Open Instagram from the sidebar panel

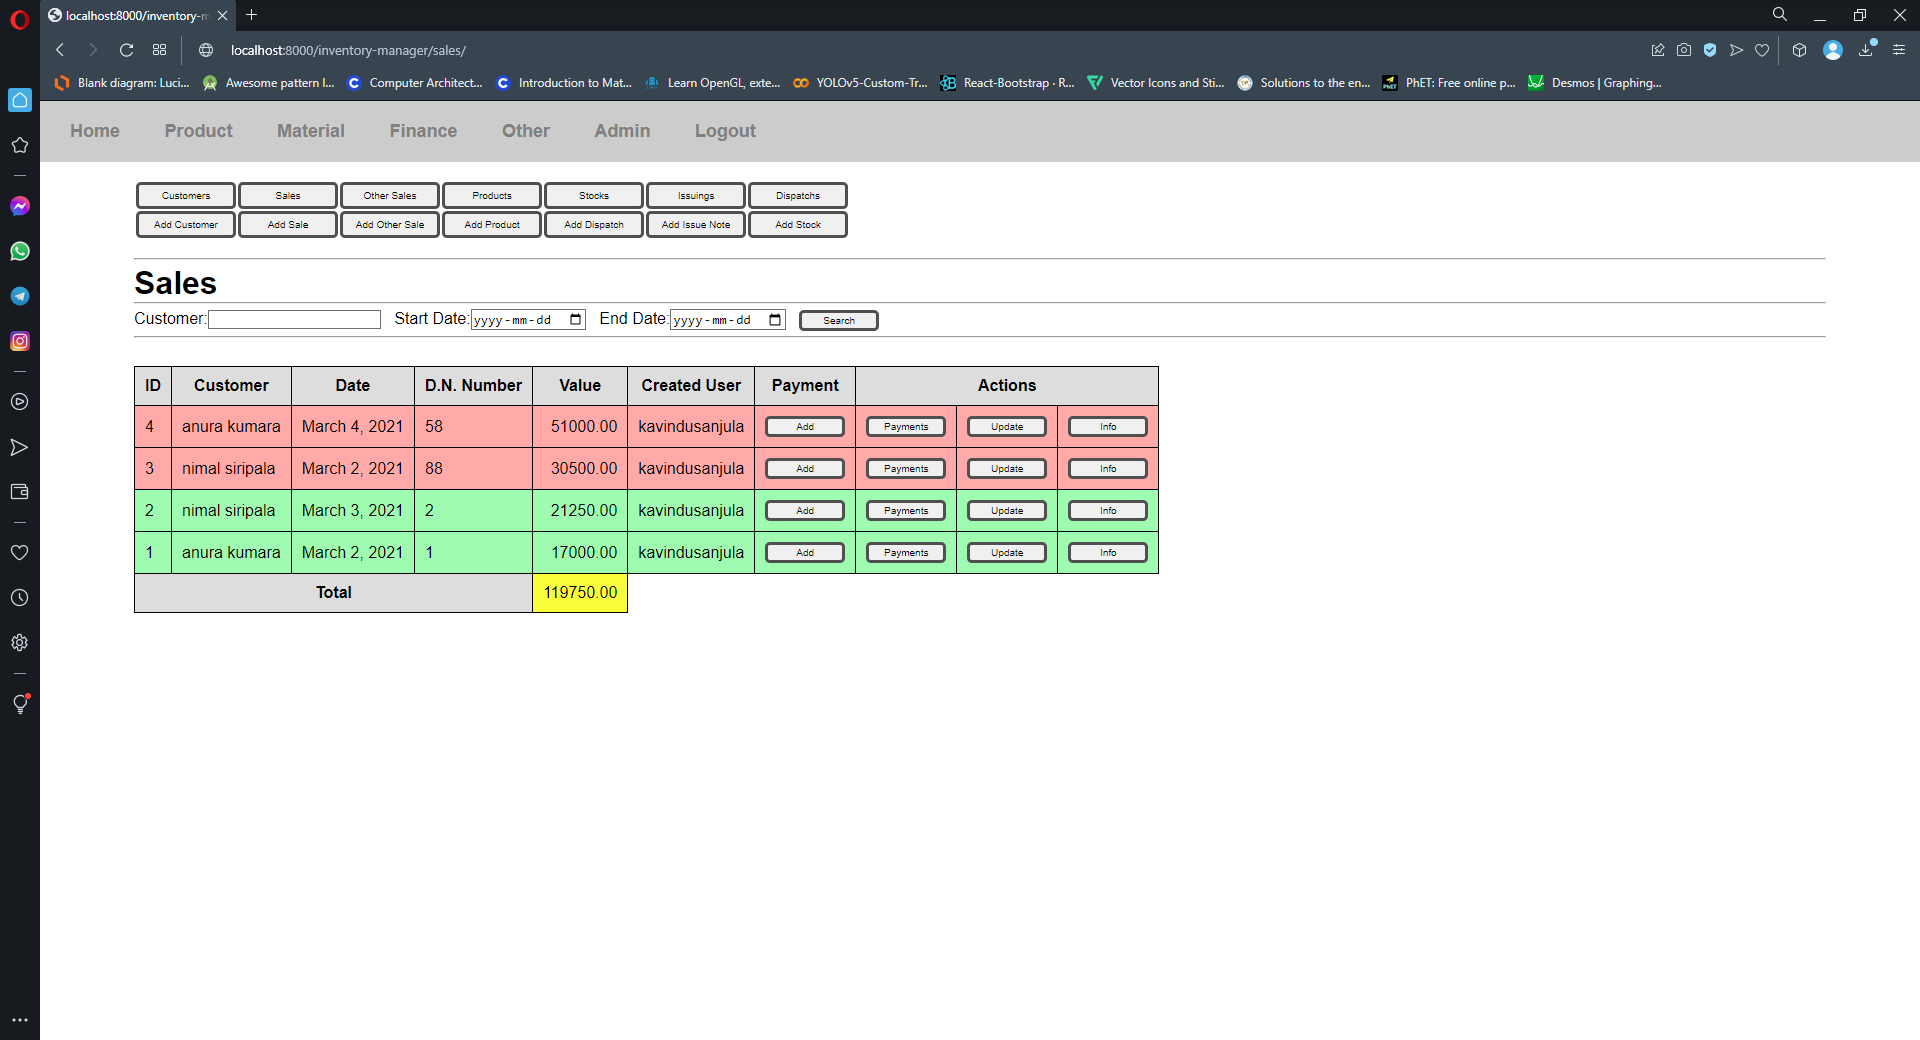click(20, 341)
